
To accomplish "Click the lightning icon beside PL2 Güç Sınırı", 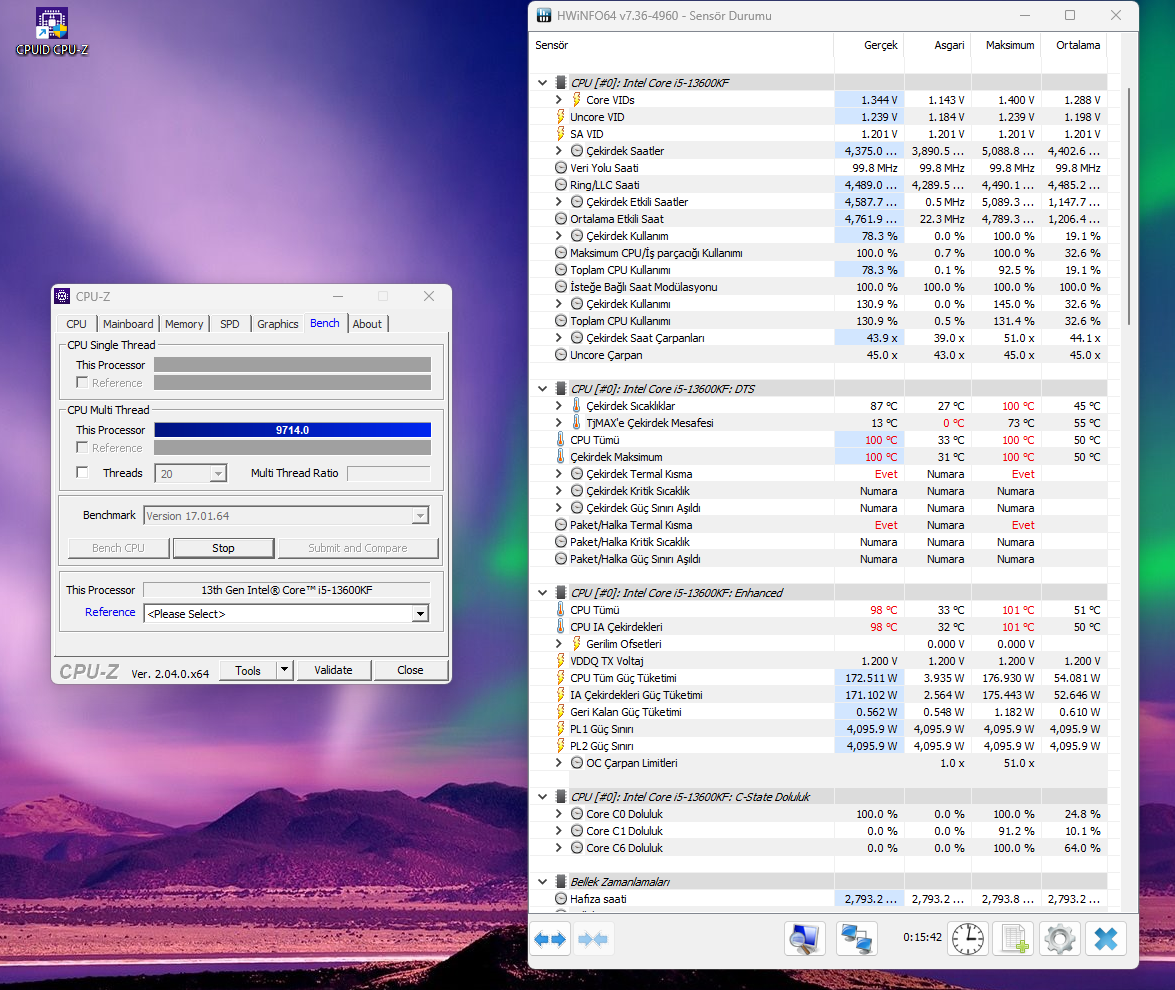I will (x=561, y=746).
